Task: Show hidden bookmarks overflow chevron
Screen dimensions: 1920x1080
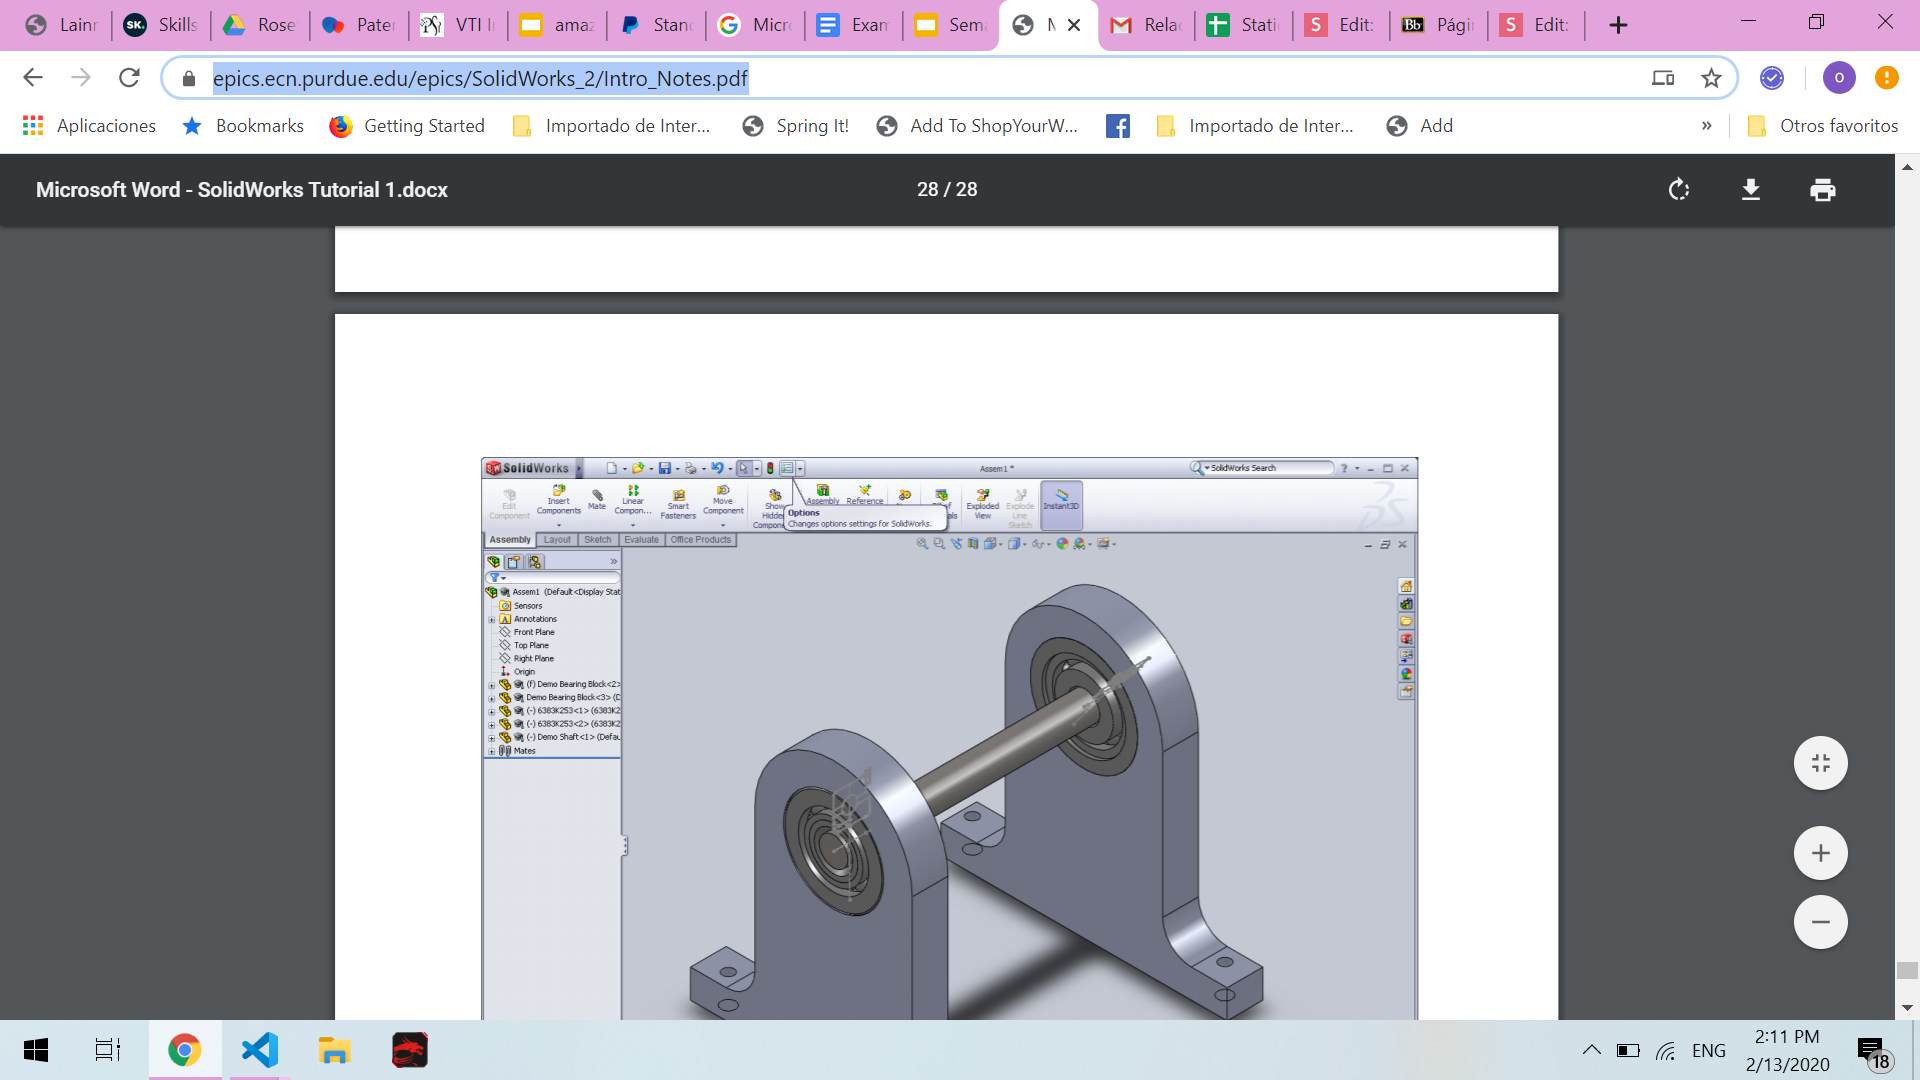Action: (x=1706, y=126)
